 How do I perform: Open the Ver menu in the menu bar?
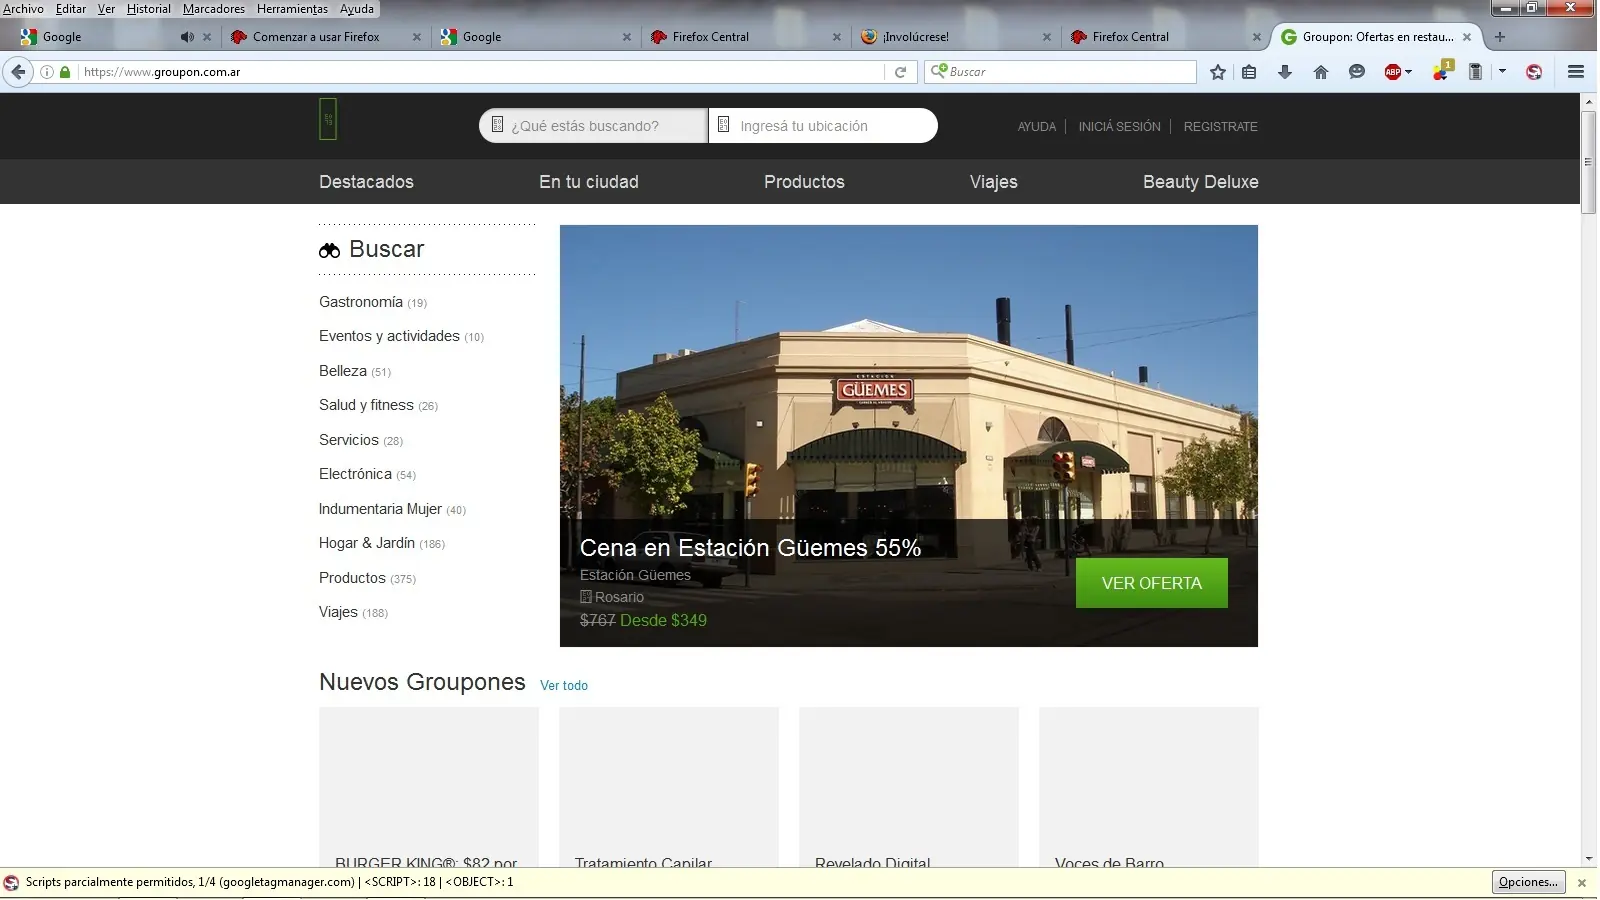(x=106, y=9)
